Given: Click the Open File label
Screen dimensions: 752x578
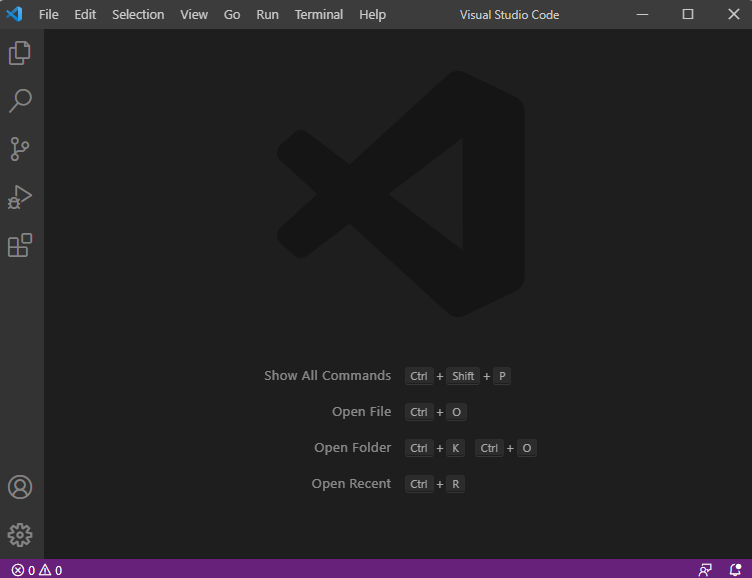Looking at the screenshot, I should coord(362,412).
